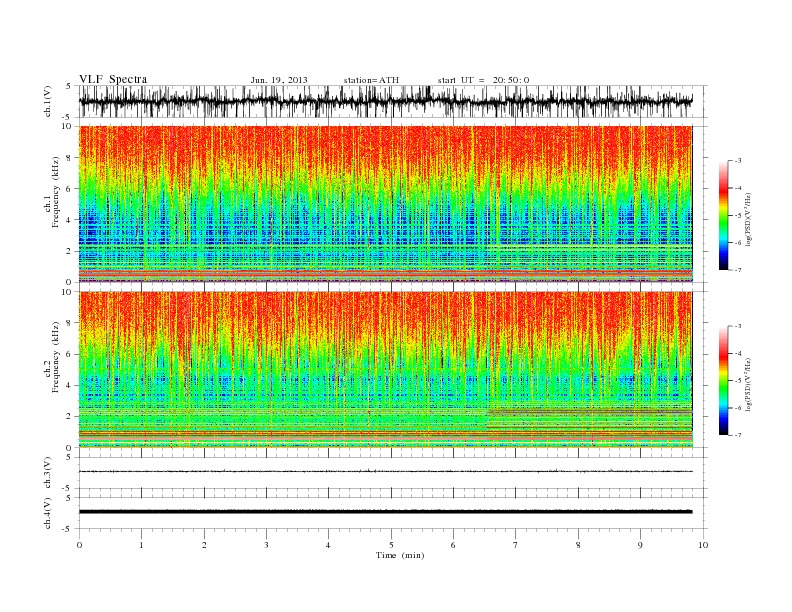
Task: Click the "-7" tick on the lower colorbar
Action: pyautogui.click(x=737, y=435)
